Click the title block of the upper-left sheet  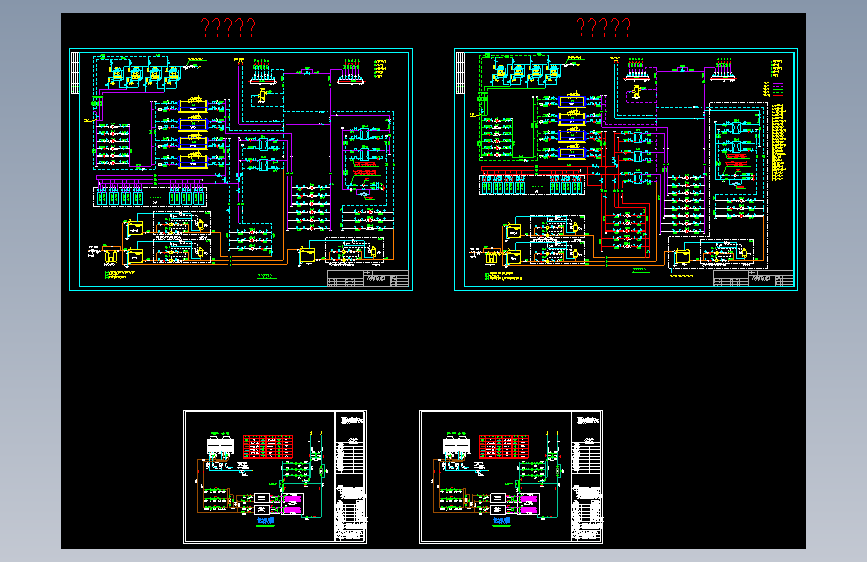click(x=368, y=278)
